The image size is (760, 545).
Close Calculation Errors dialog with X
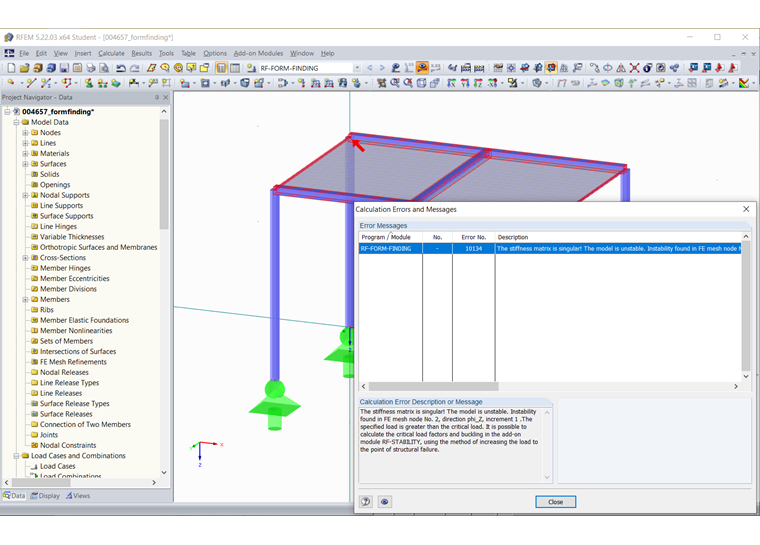[746, 209]
